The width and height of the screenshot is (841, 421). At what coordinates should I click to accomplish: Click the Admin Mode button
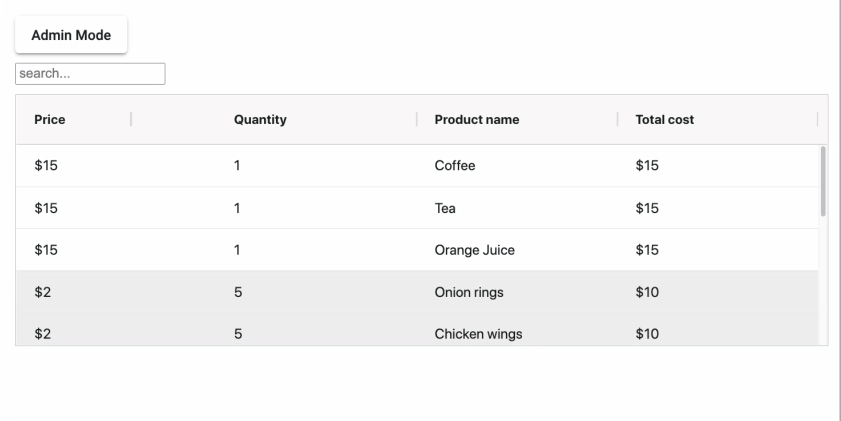point(71,35)
